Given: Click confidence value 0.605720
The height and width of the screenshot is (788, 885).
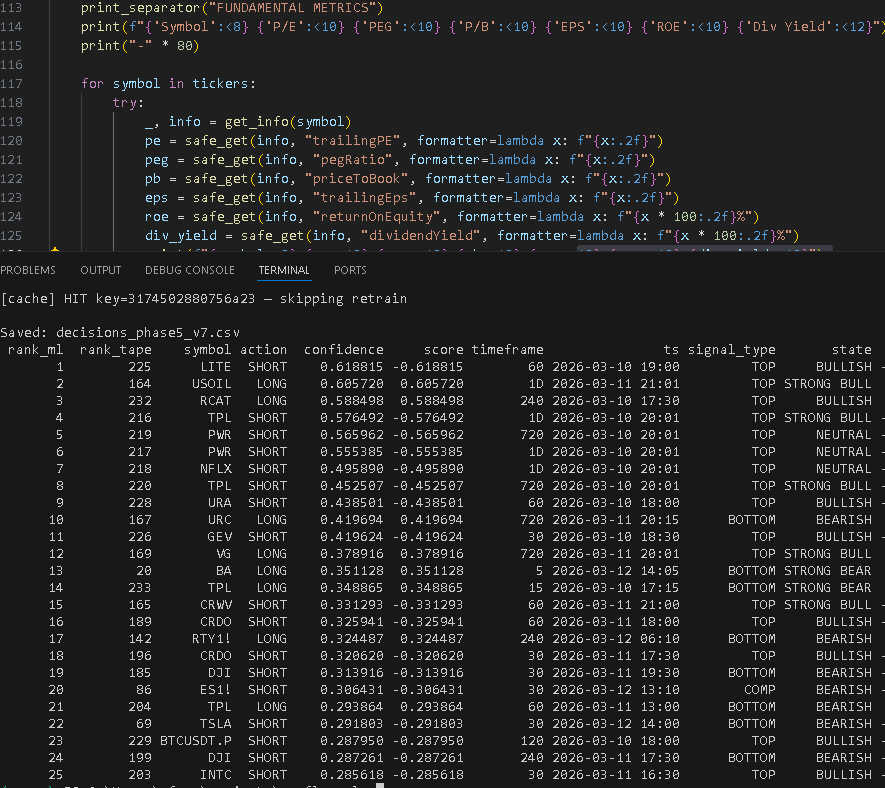Looking at the screenshot, I should point(352,384).
